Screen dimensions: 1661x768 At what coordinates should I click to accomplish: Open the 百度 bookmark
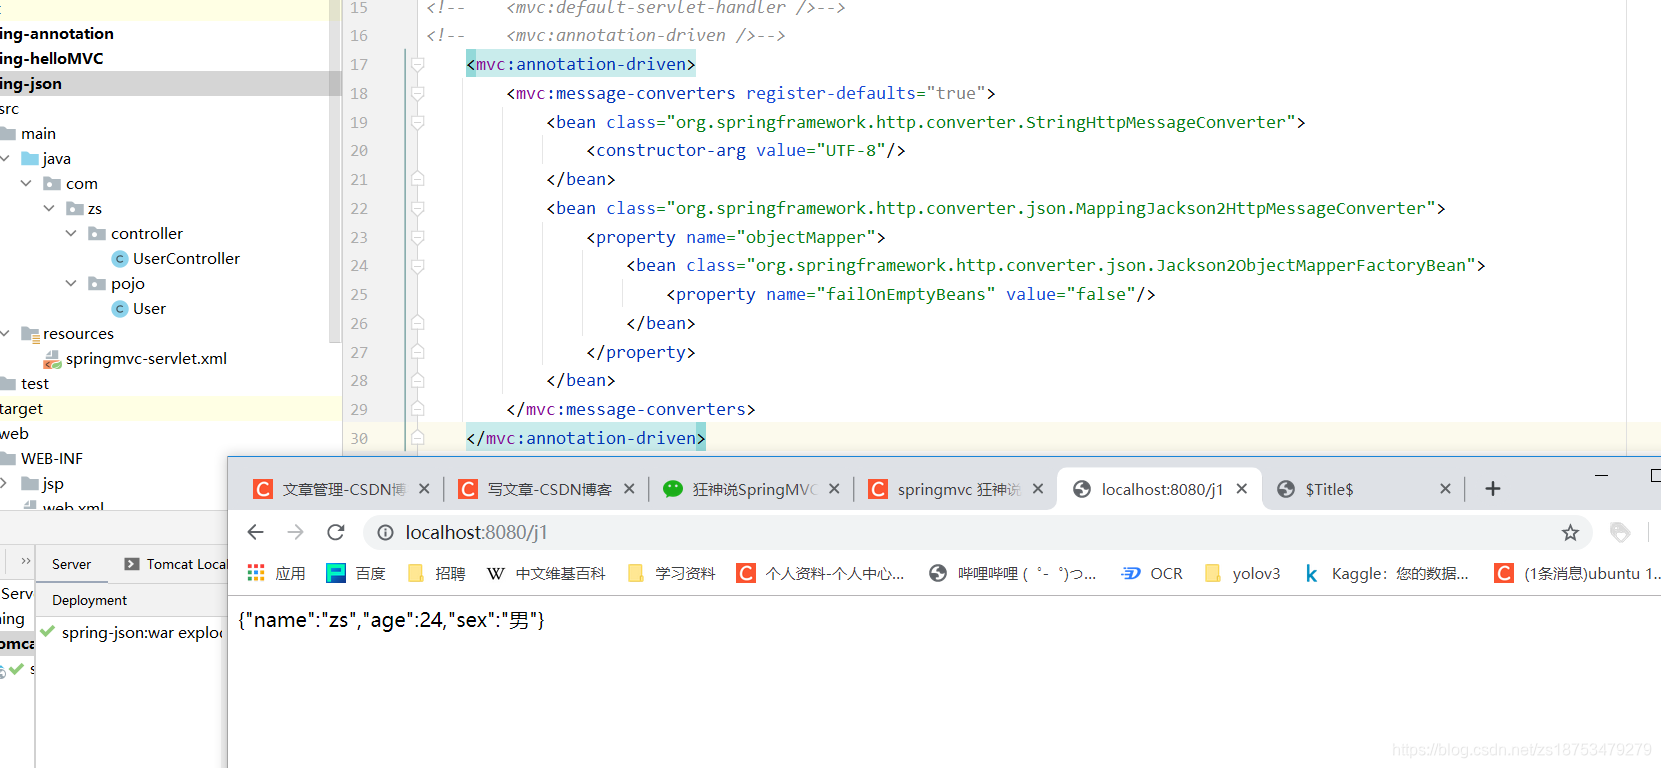tap(356, 573)
